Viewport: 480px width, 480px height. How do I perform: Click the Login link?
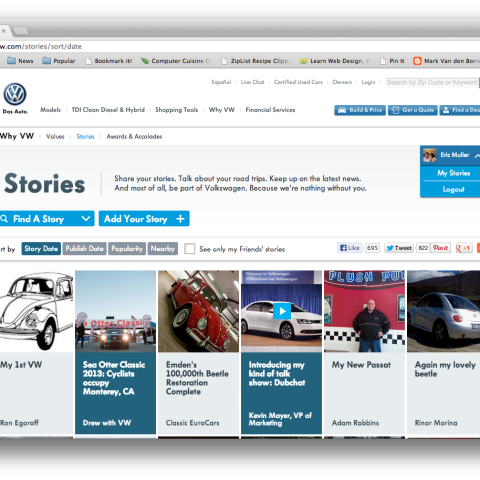coord(368,82)
